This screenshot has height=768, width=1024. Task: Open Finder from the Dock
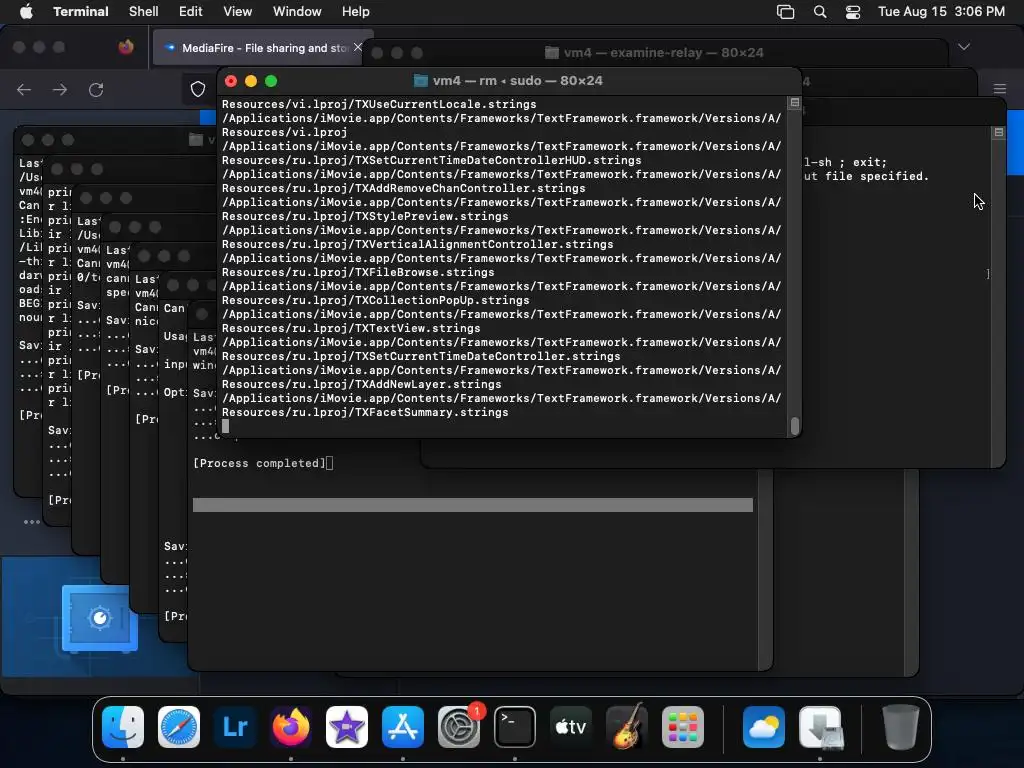(123, 727)
